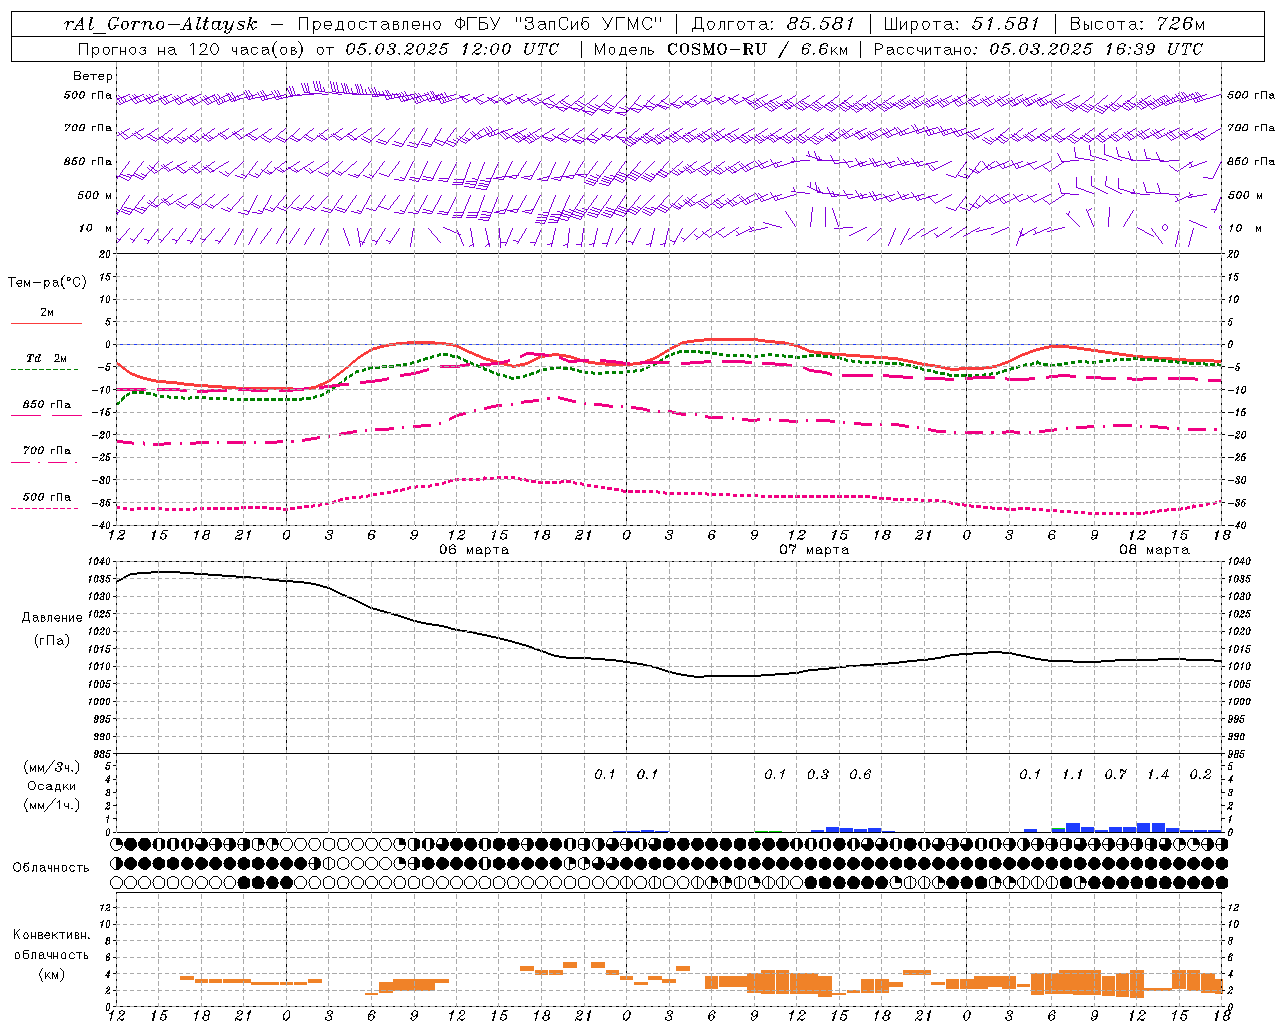Click the 700 гПа temperature legend entry
The width and height of the screenshot is (1280, 1024).
coord(46,451)
